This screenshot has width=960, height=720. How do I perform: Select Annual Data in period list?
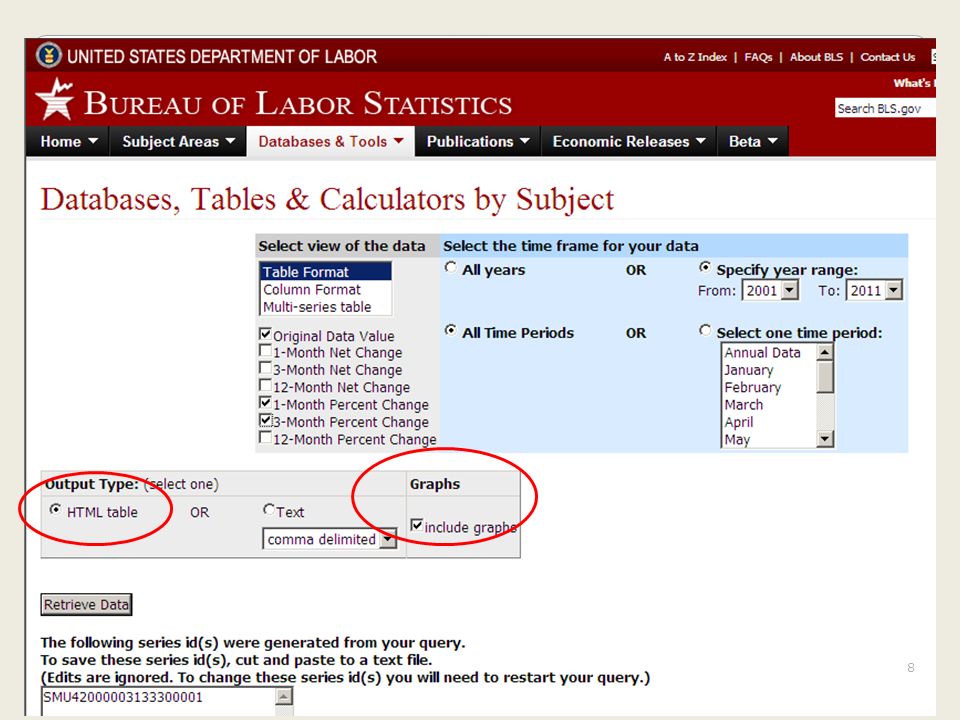pyautogui.click(x=769, y=353)
